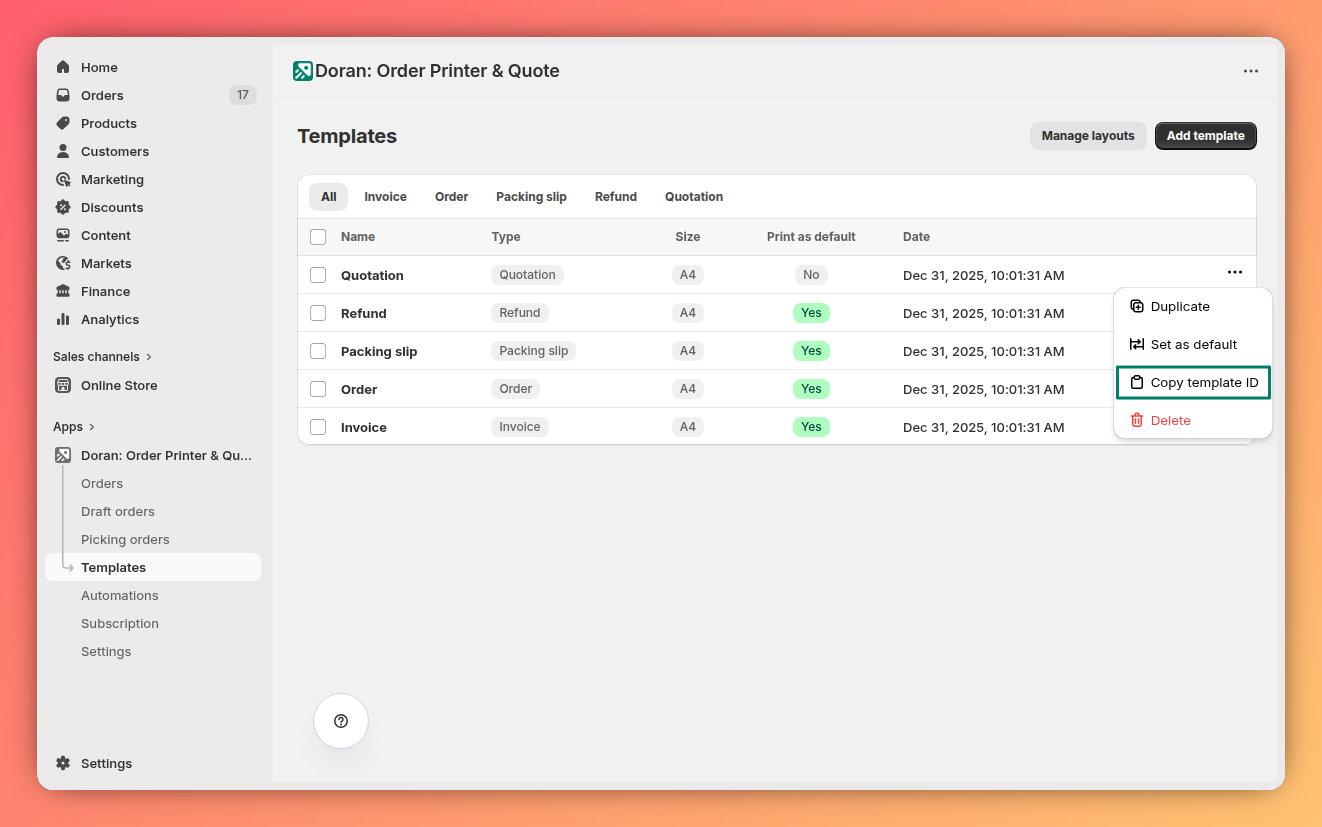This screenshot has height=827, width=1322.
Task: Open the Automations sidebar link
Action: [120, 595]
